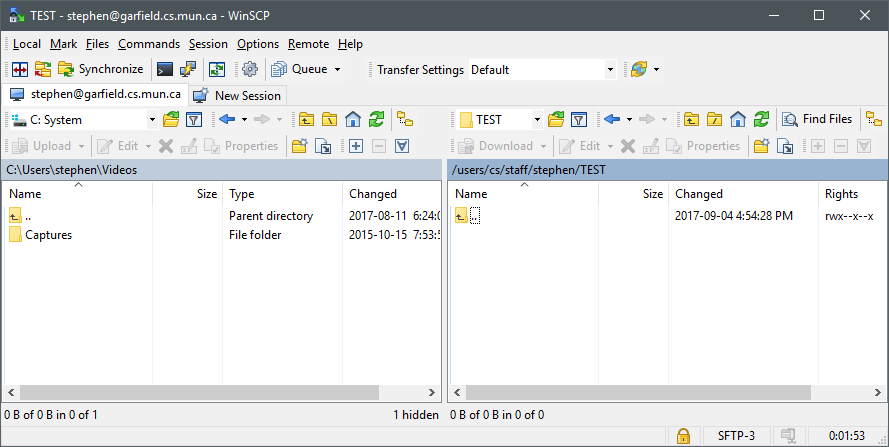
Task: Create a new folder in the remote panel
Action: (x=761, y=146)
